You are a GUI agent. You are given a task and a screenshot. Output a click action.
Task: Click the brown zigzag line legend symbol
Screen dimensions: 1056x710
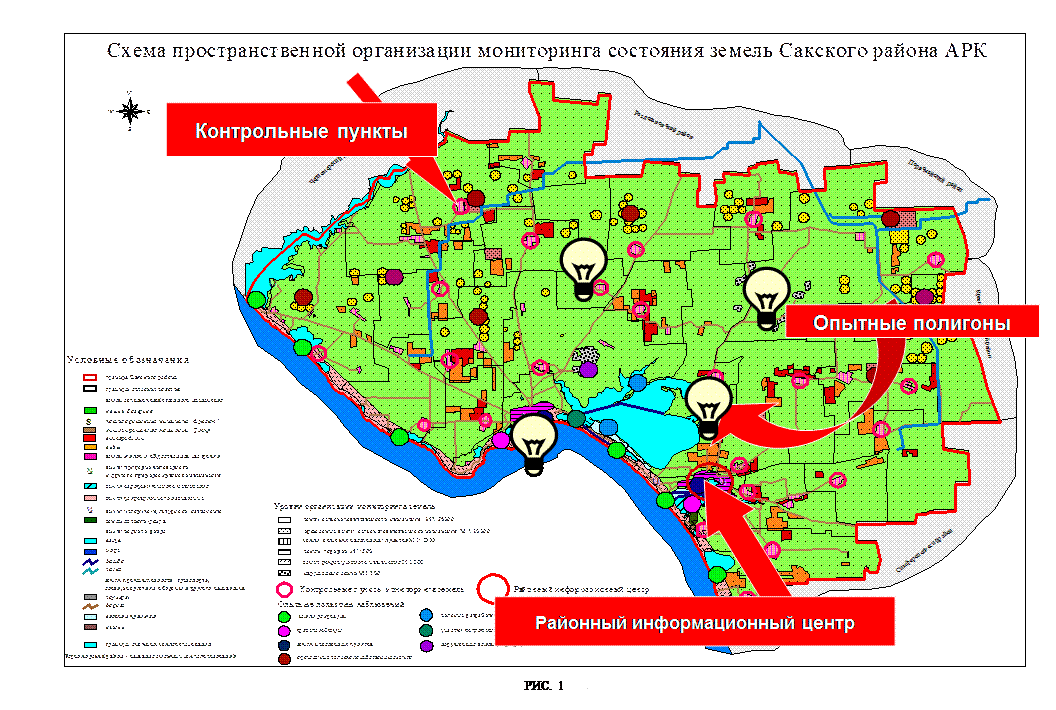(x=89, y=606)
